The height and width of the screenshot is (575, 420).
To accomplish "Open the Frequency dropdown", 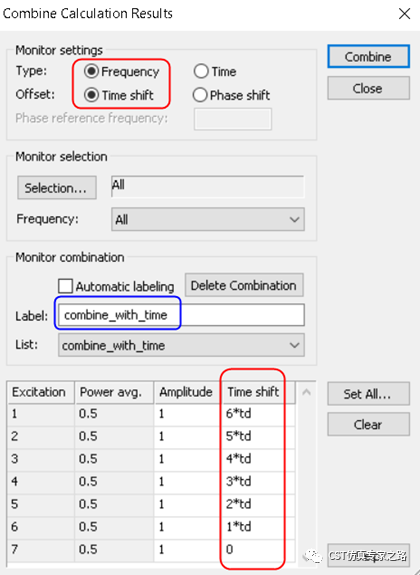I will pyautogui.click(x=208, y=220).
